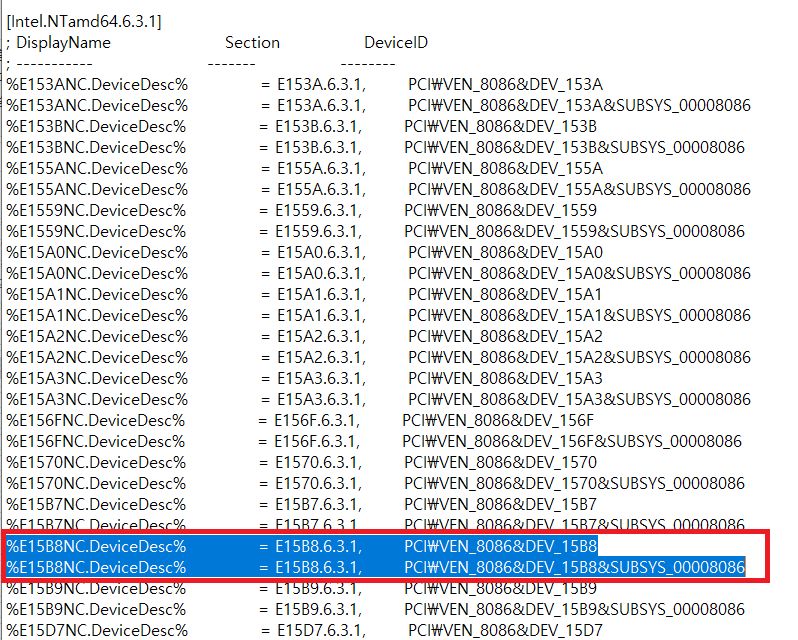798x640 pixels.
Task: Click the DEV_153B device ID without SUBSYS
Action: (500, 126)
